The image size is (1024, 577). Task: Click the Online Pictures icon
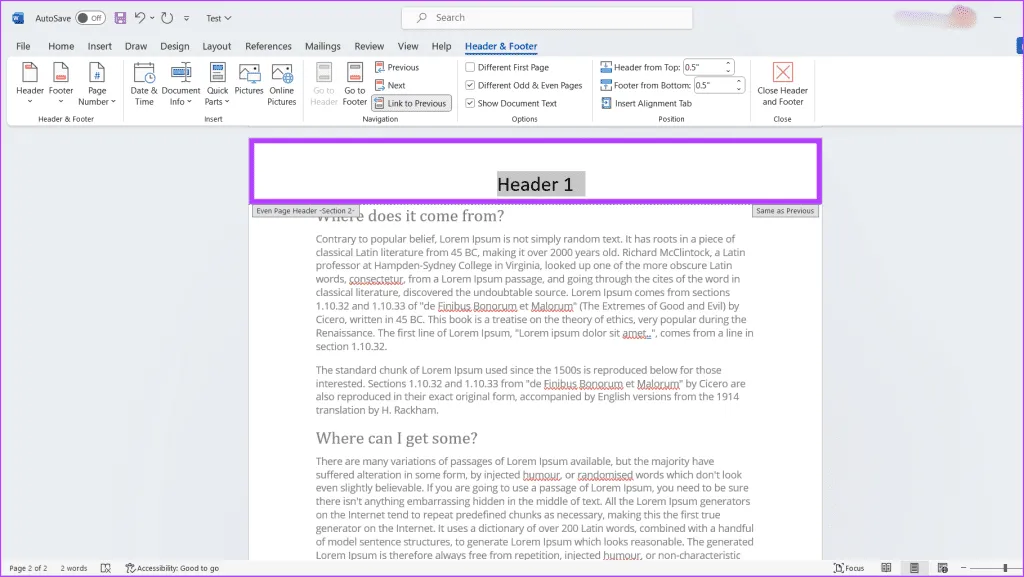point(282,82)
